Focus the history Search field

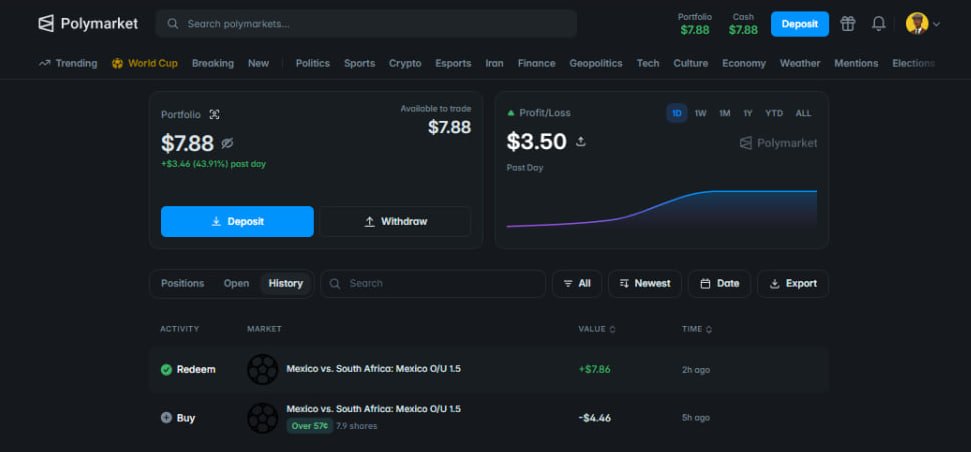coord(433,284)
